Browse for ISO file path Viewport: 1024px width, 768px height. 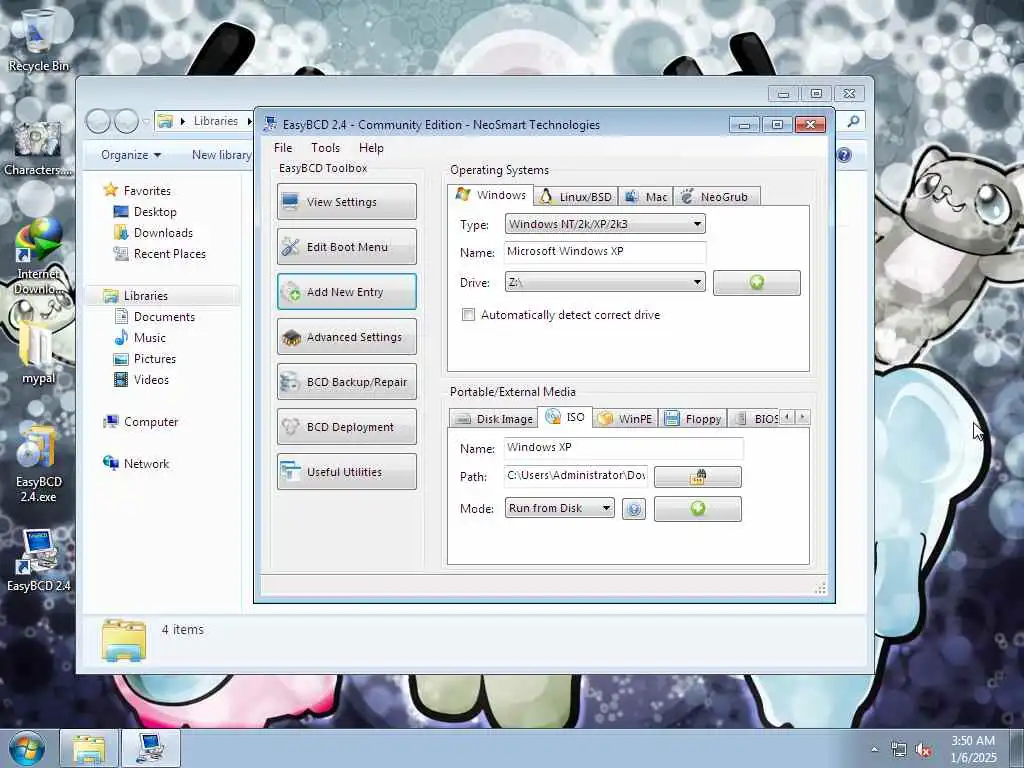tap(697, 477)
